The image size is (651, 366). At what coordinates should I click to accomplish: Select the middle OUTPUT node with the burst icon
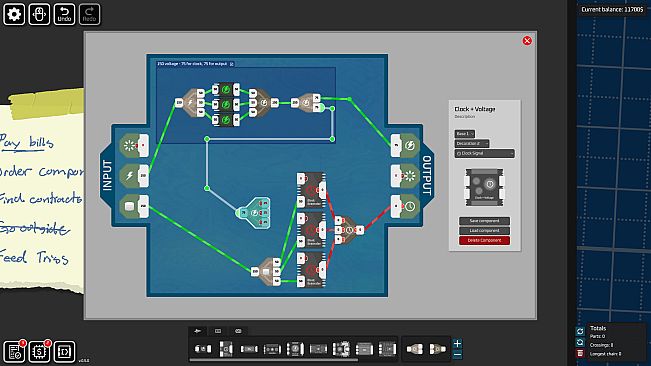coord(405,176)
